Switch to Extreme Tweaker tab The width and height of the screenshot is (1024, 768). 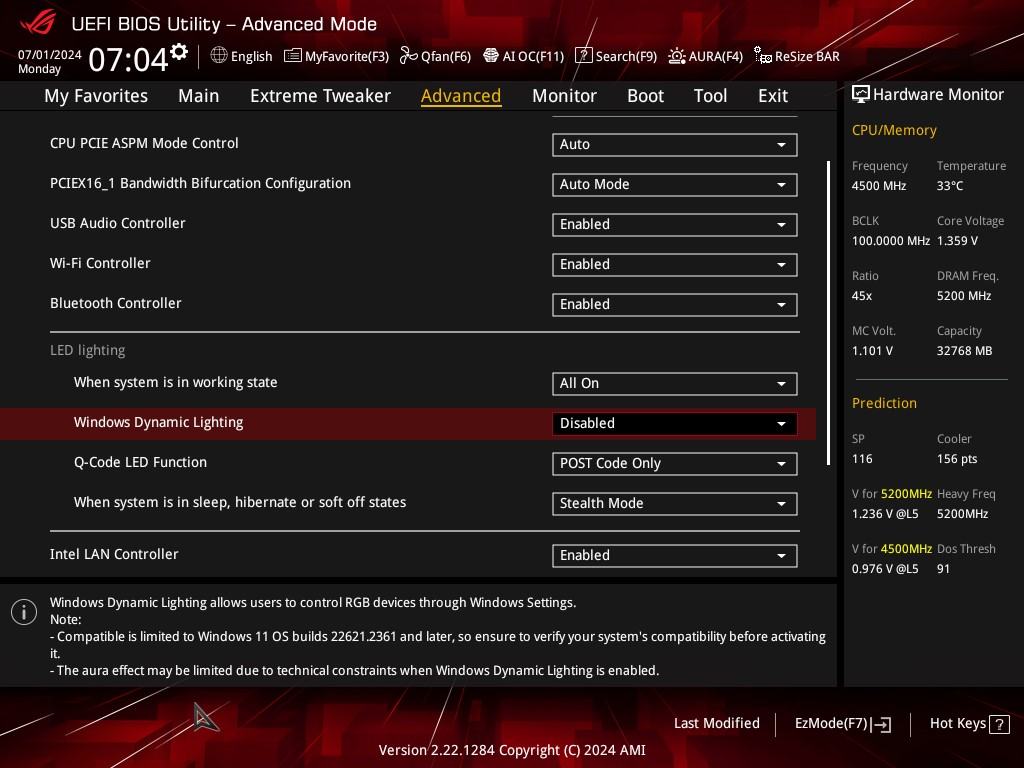point(320,96)
